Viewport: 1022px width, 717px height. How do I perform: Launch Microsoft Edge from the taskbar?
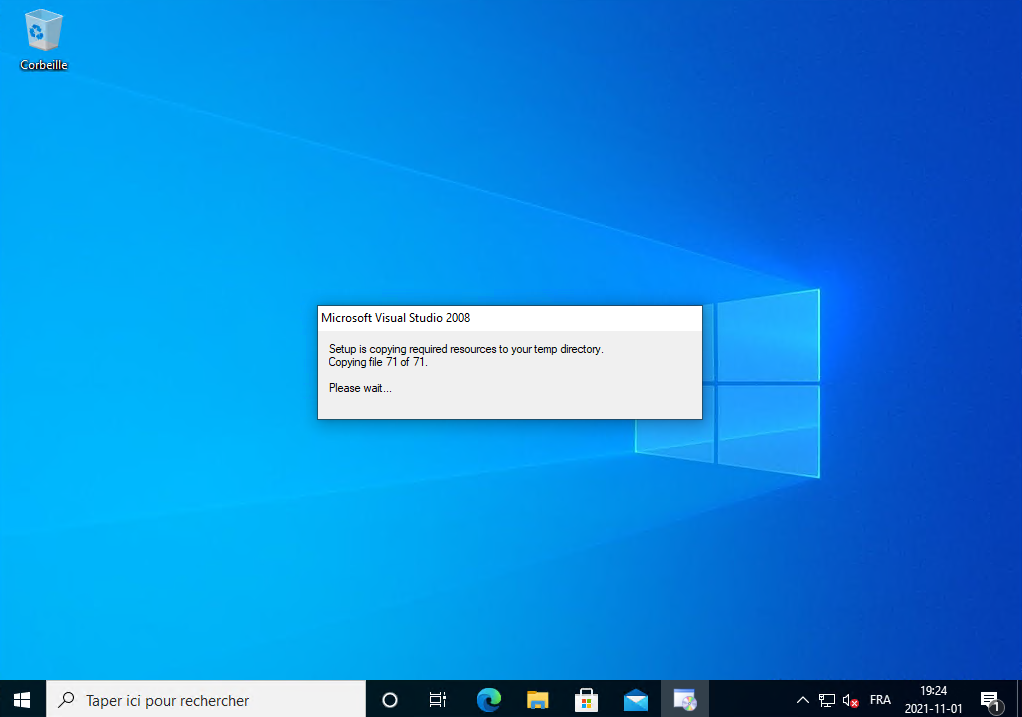pos(488,700)
